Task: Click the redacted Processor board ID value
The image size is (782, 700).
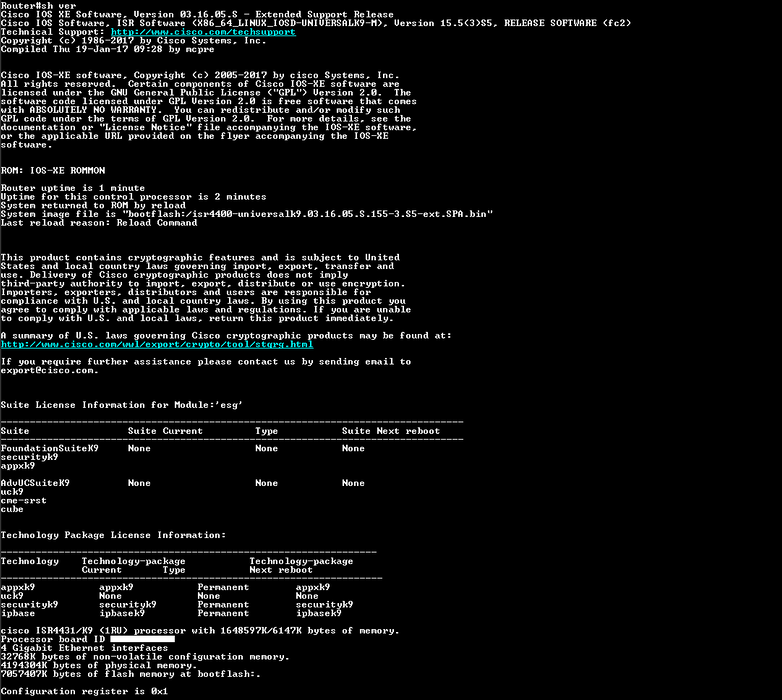Action: [142, 639]
